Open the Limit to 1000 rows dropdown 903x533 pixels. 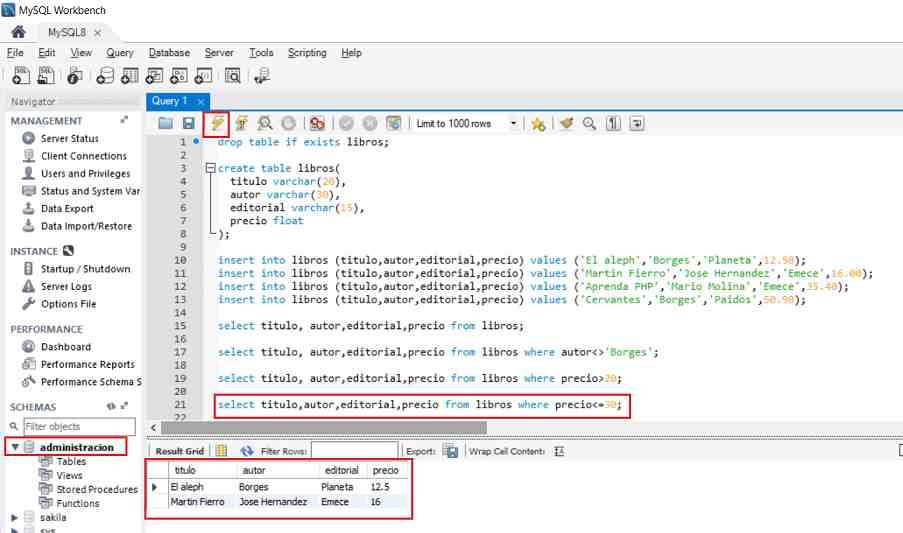(x=514, y=123)
